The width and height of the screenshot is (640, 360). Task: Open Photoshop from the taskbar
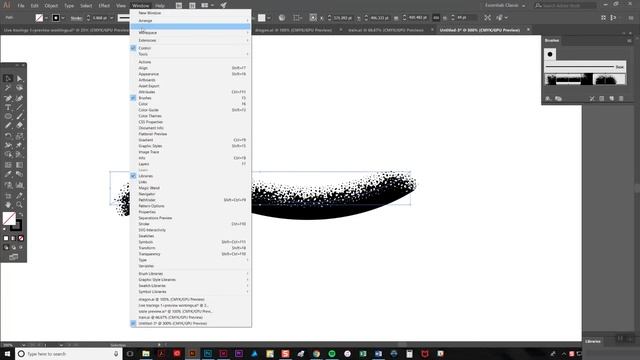click(208, 353)
